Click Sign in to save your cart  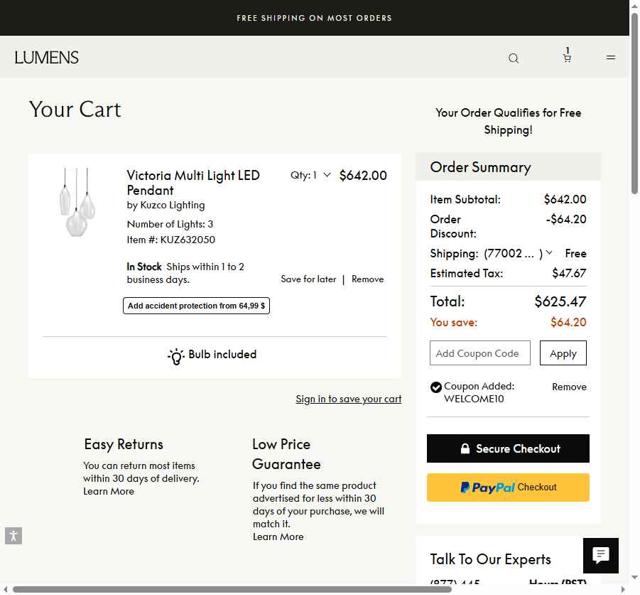[x=348, y=399]
